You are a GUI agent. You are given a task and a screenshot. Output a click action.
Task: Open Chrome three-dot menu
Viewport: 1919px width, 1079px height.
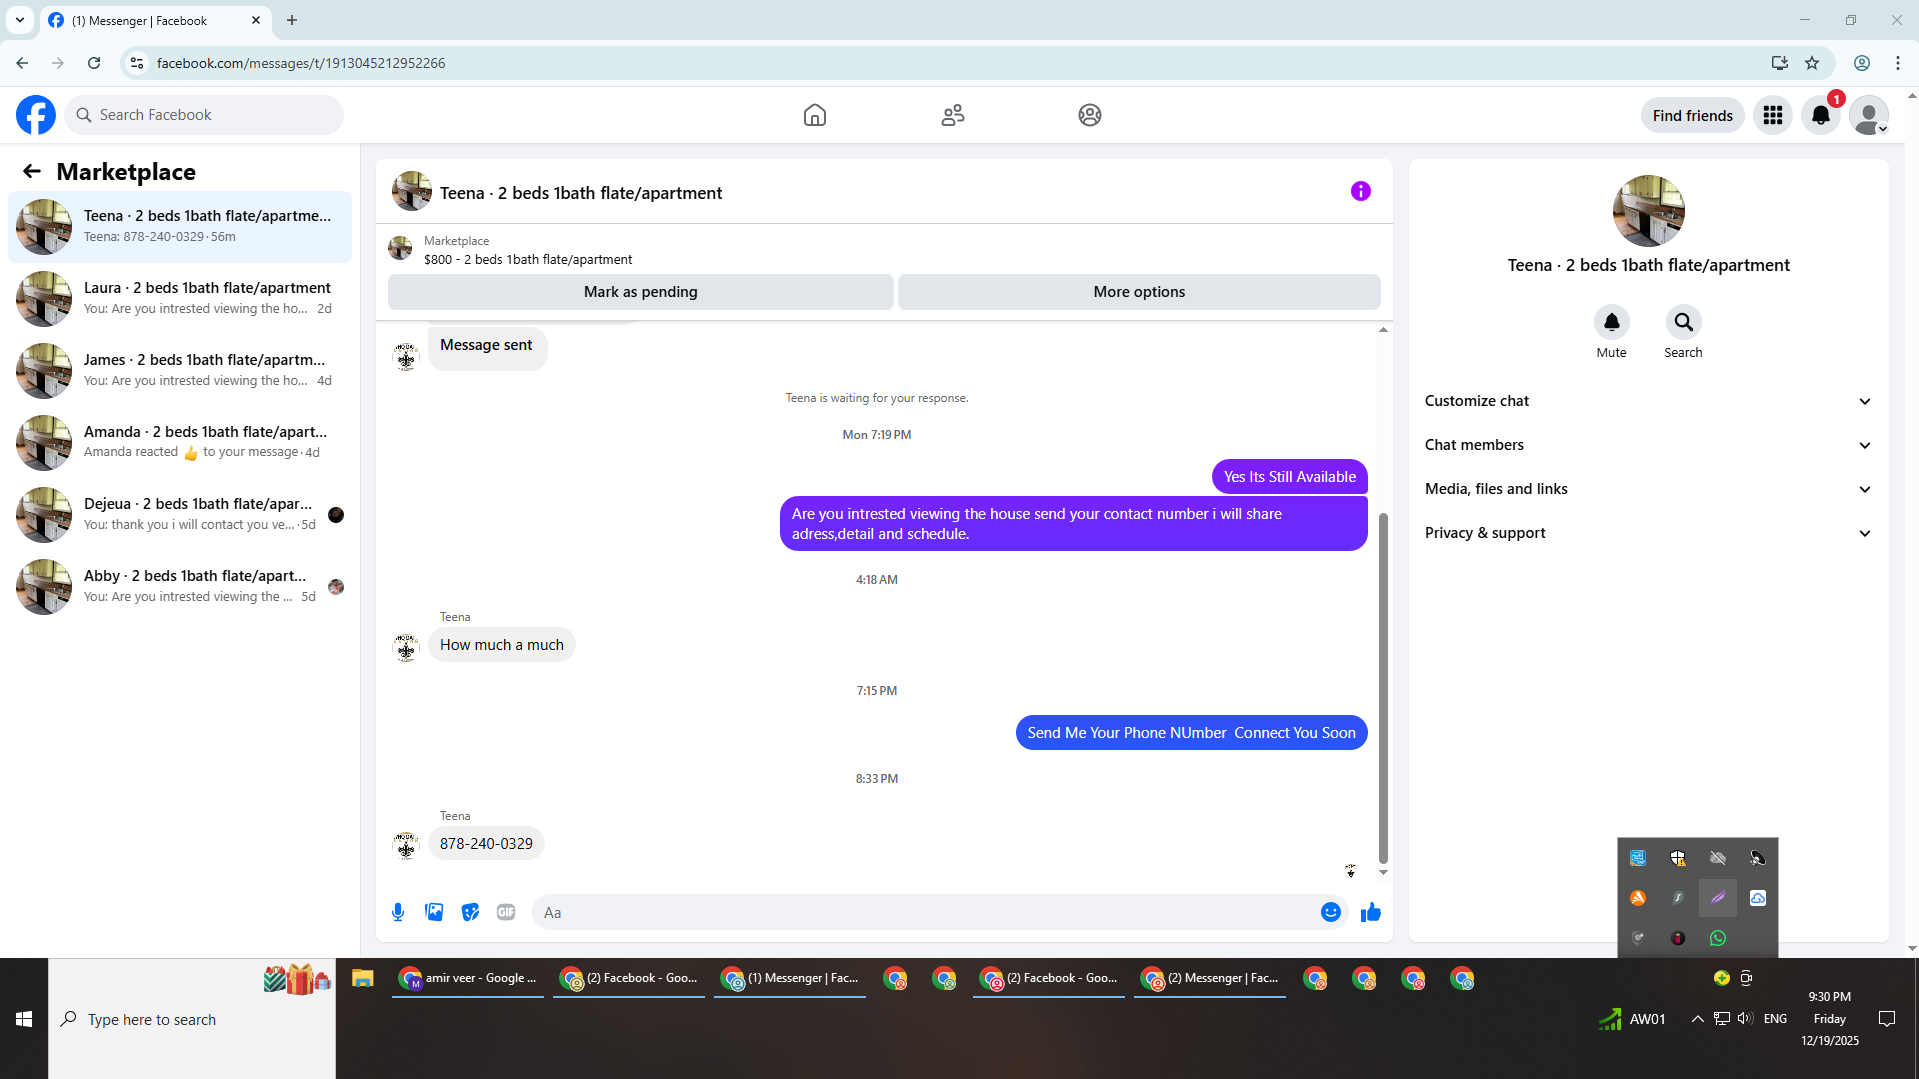coord(1898,63)
